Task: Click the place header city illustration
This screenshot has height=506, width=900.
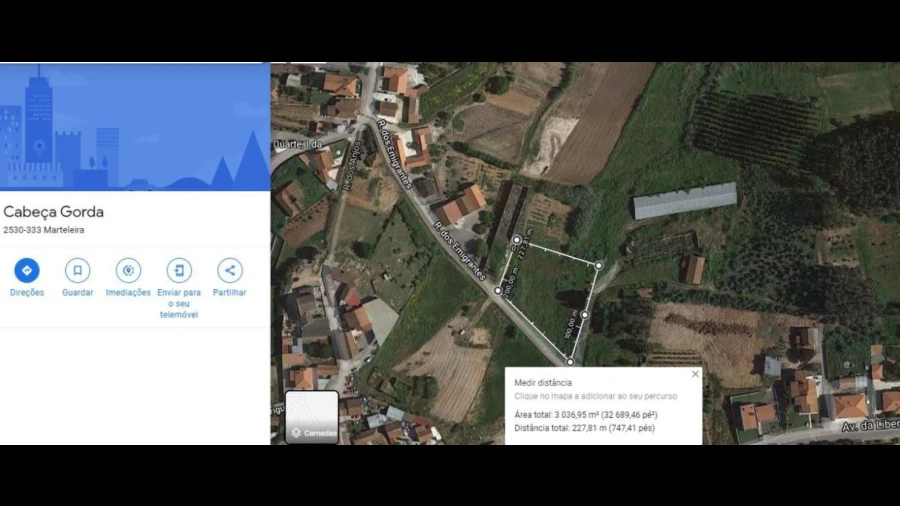Action: click(135, 127)
